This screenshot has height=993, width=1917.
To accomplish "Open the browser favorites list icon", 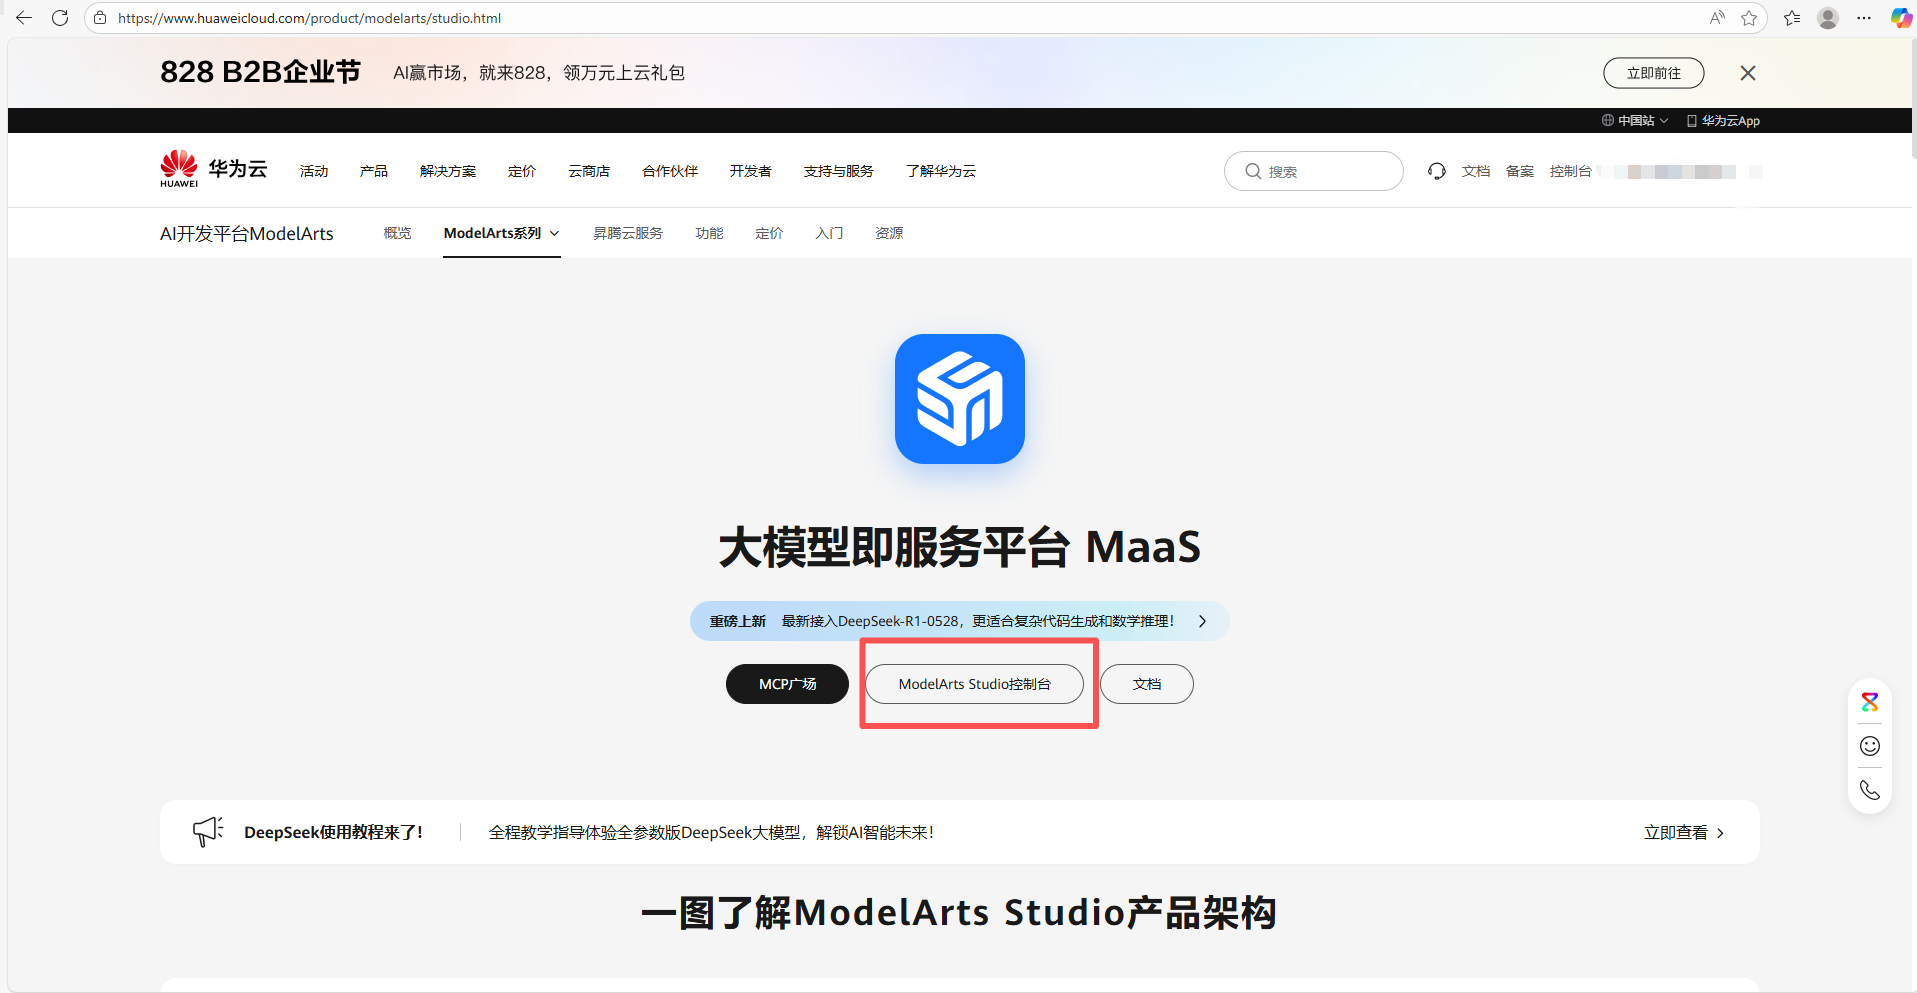I will 1792,18.
